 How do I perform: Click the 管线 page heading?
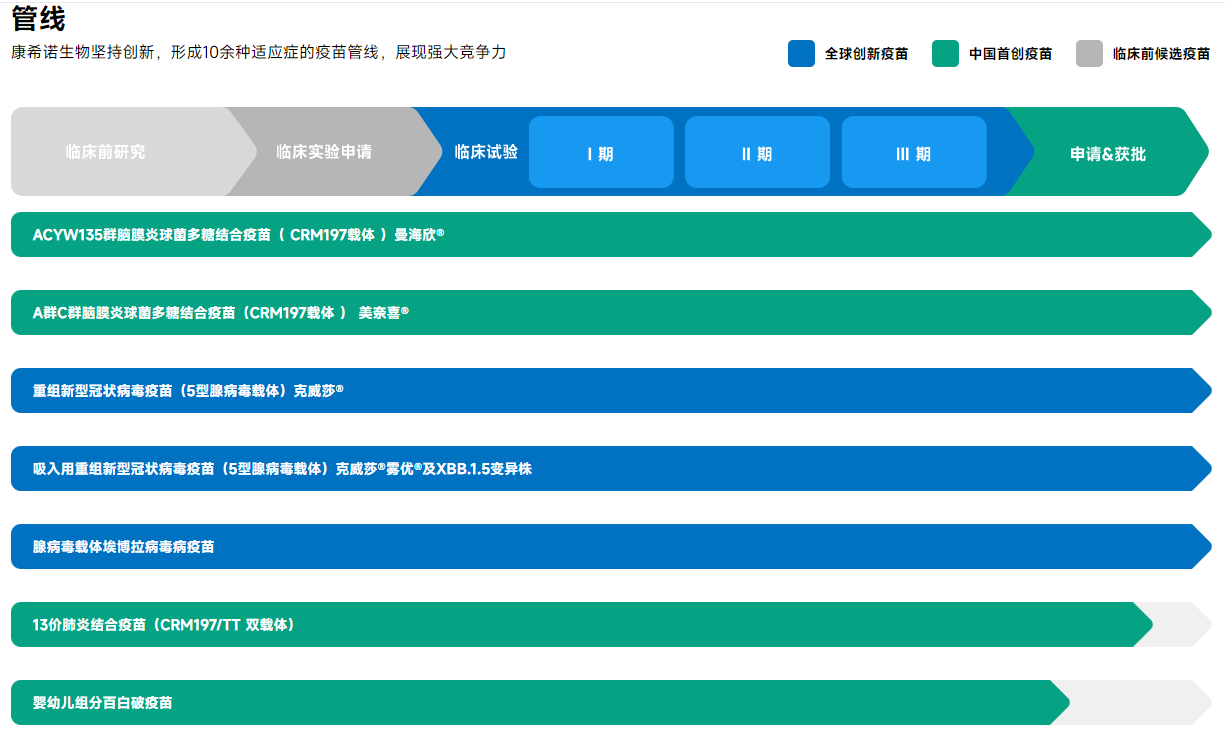(x=38, y=17)
